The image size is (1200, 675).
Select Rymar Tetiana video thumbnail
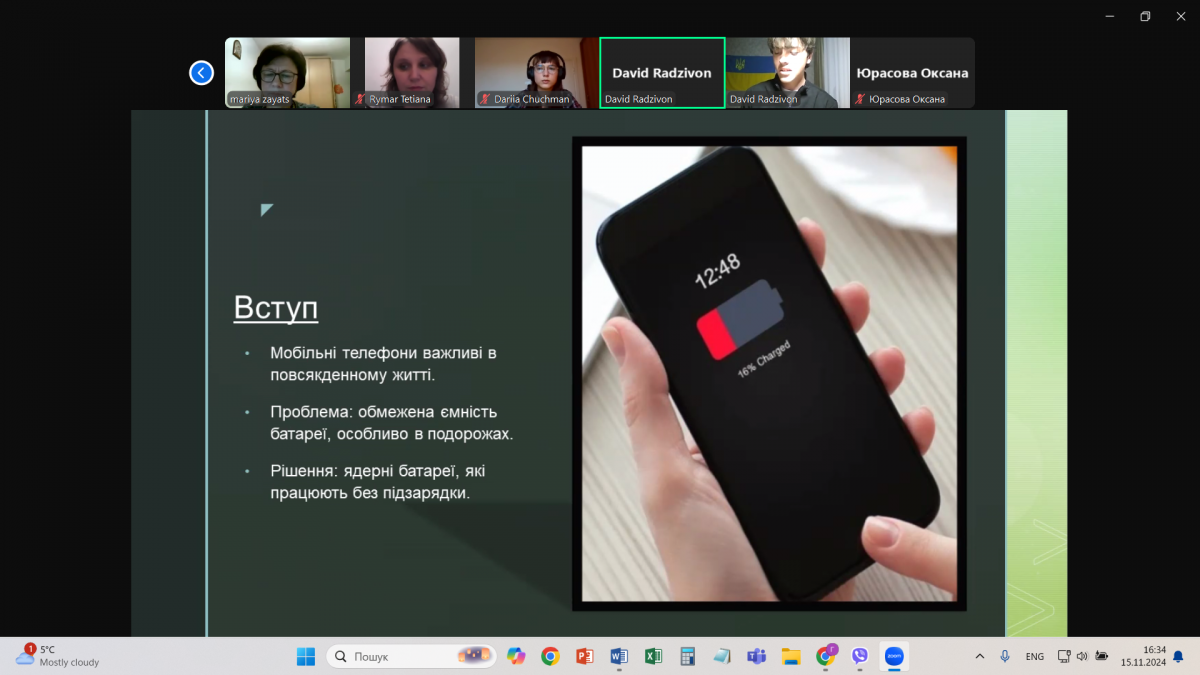pyautogui.click(x=412, y=73)
